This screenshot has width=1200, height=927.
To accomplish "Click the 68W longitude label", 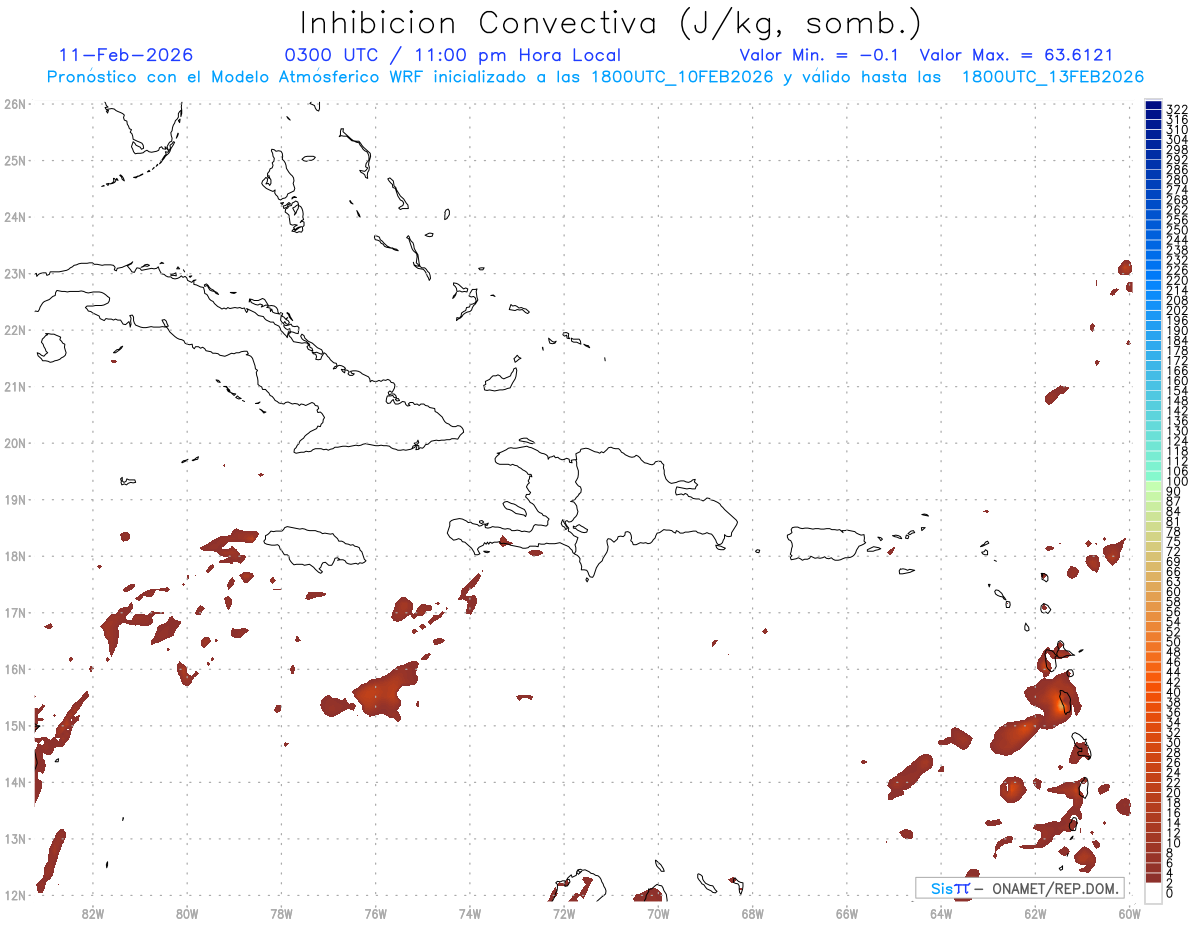I will (752, 913).
